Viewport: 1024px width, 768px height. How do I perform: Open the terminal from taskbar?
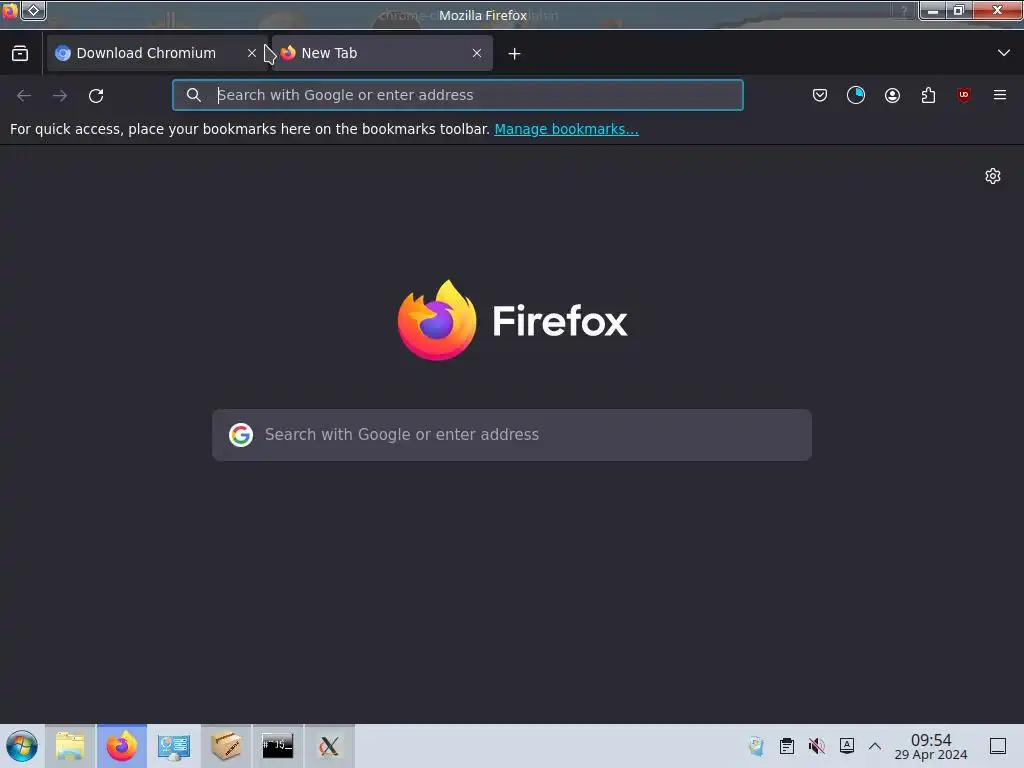pyautogui.click(x=278, y=746)
